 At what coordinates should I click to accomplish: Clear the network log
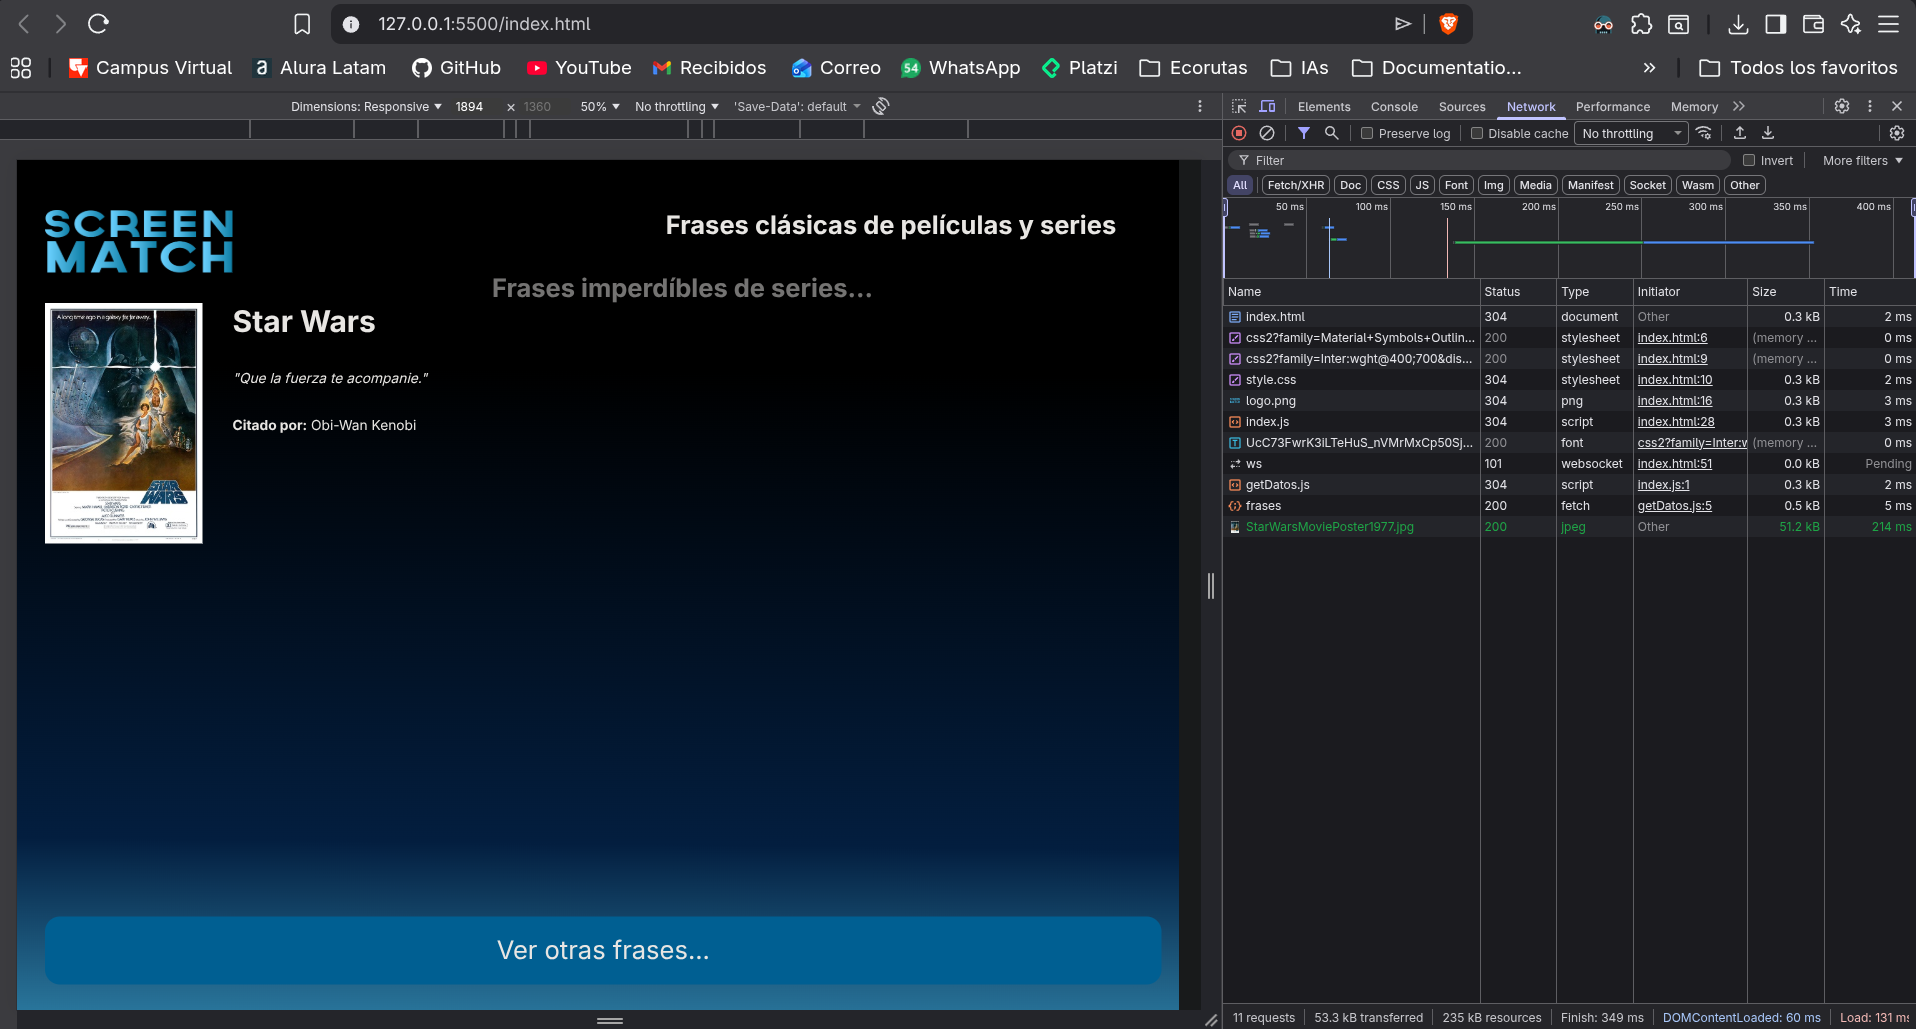coord(1267,133)
